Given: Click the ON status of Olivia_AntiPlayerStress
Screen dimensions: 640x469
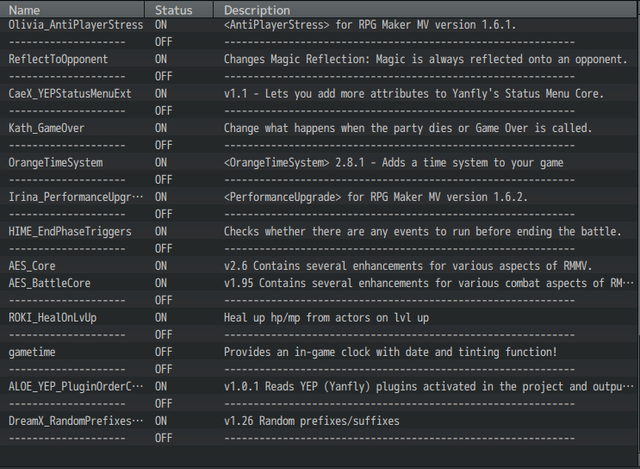Looking at the screenshot, I should (x=161, y=25).
